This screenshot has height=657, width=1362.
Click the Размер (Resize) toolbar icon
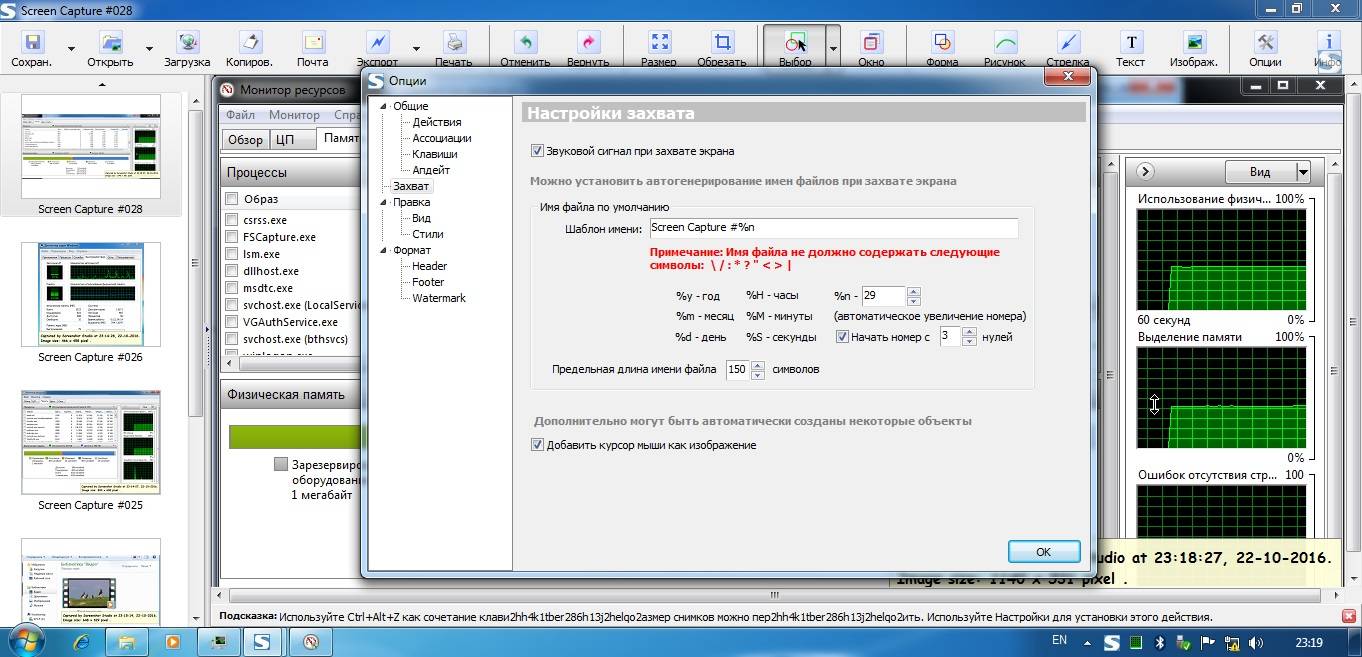coord(658,43)
